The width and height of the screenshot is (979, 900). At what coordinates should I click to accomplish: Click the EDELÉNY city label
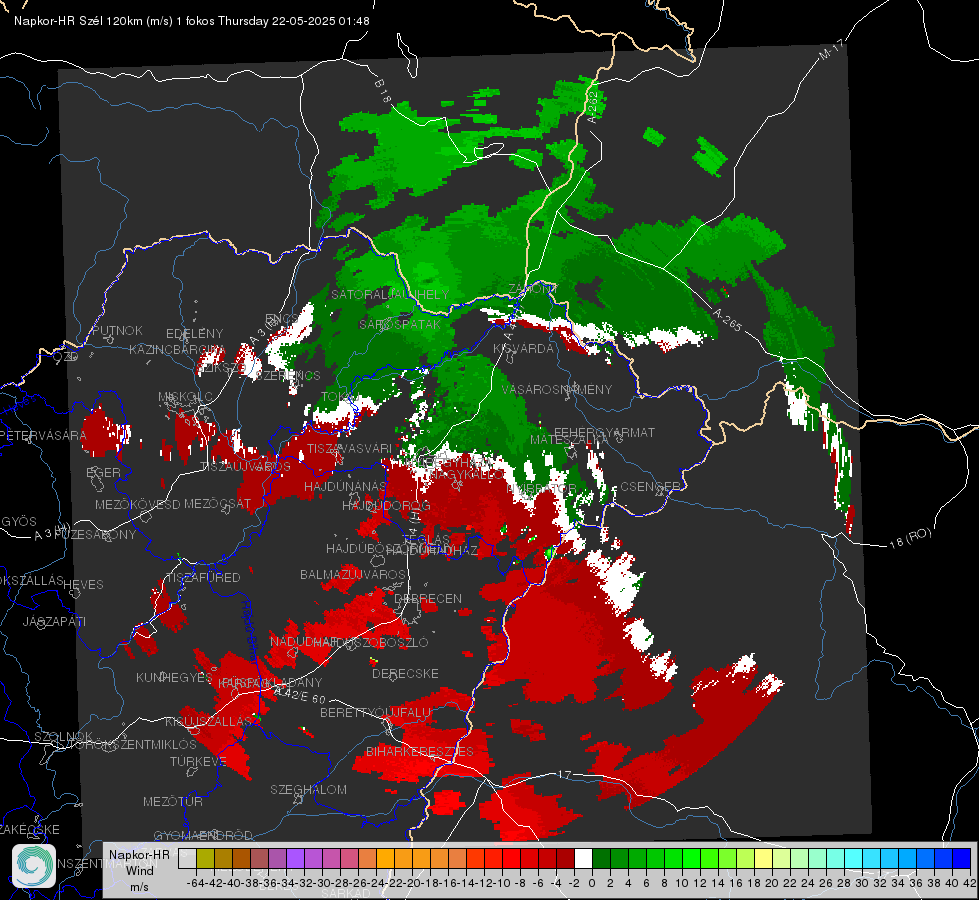194,334
